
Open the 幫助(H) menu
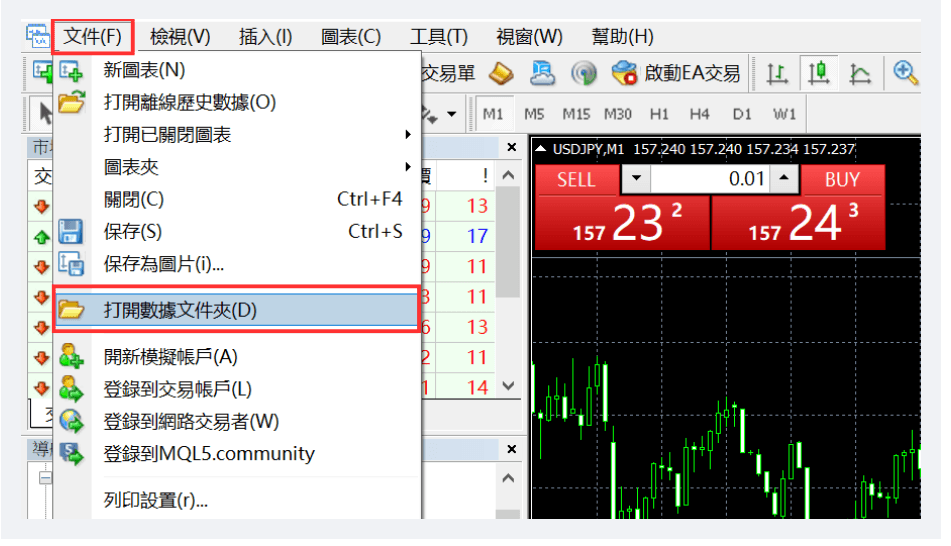[622, 37]
